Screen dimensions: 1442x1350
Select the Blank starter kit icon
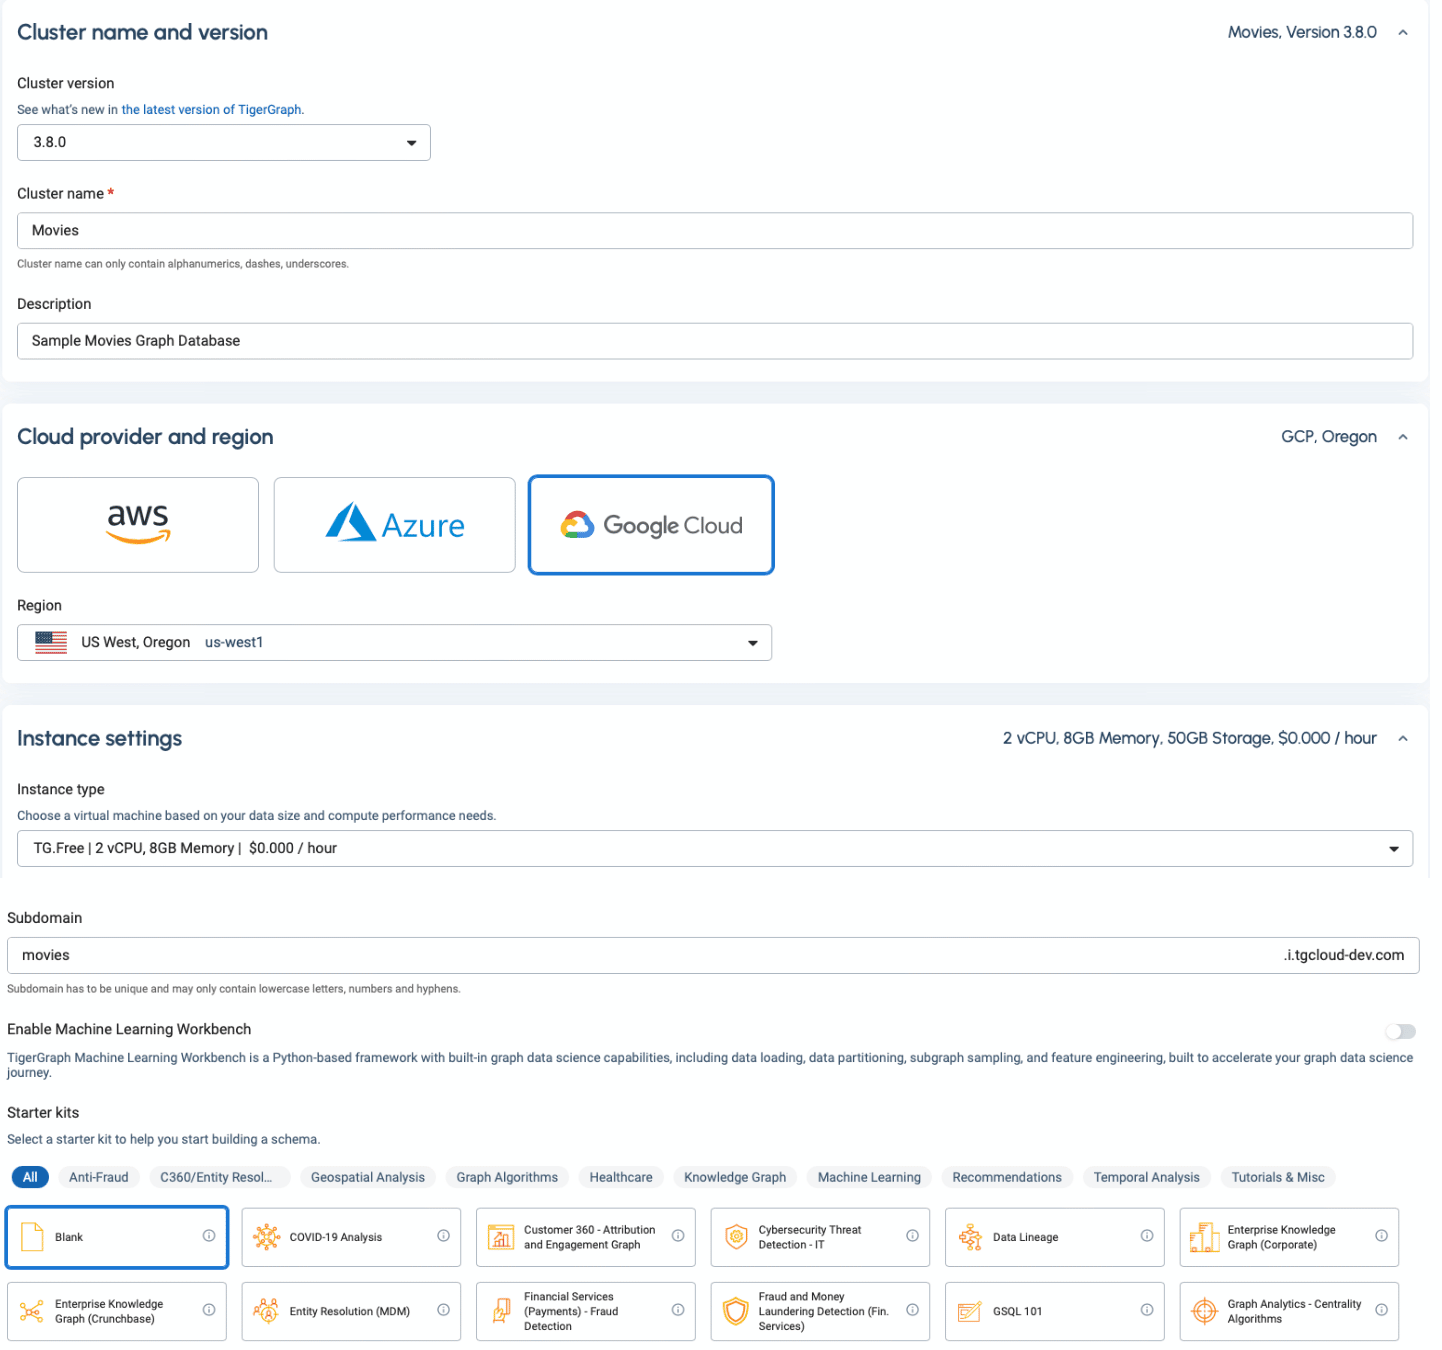pos(32,1237)
